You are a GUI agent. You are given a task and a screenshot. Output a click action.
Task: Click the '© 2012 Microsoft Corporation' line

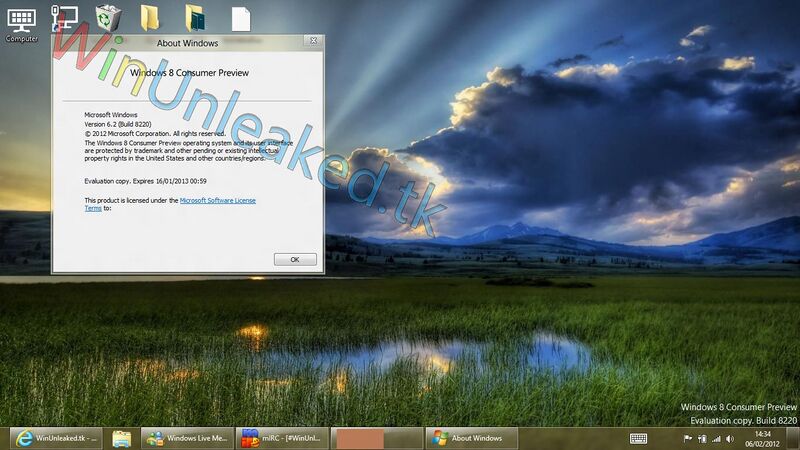[155, 134]
